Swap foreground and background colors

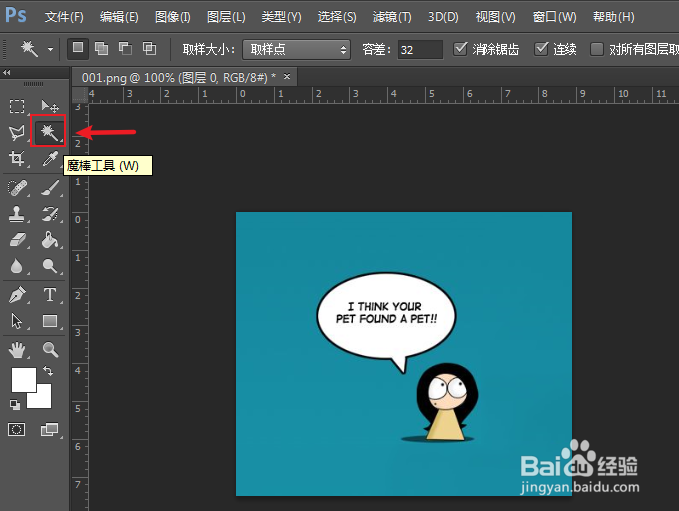(48, 371)
